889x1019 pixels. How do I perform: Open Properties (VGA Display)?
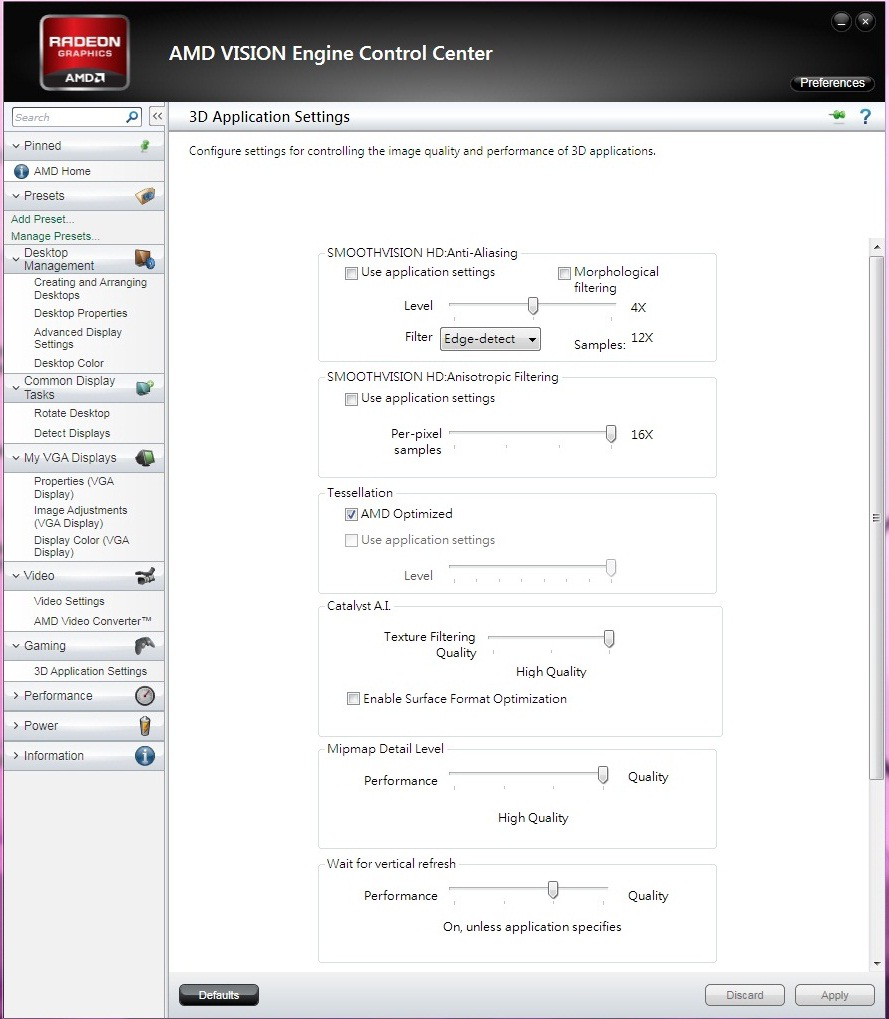click(73, 487)
